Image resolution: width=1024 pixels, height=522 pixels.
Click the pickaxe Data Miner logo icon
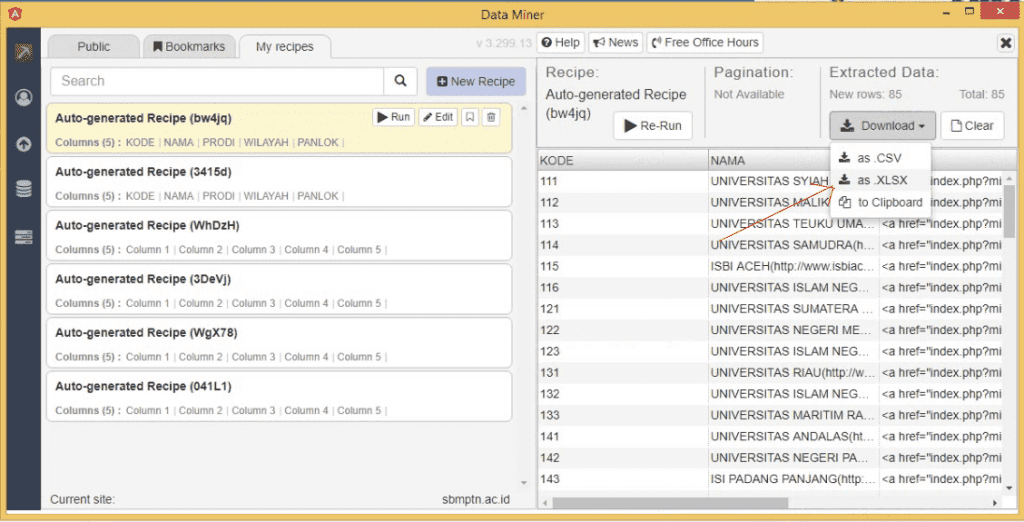click(x=23, y=52)
